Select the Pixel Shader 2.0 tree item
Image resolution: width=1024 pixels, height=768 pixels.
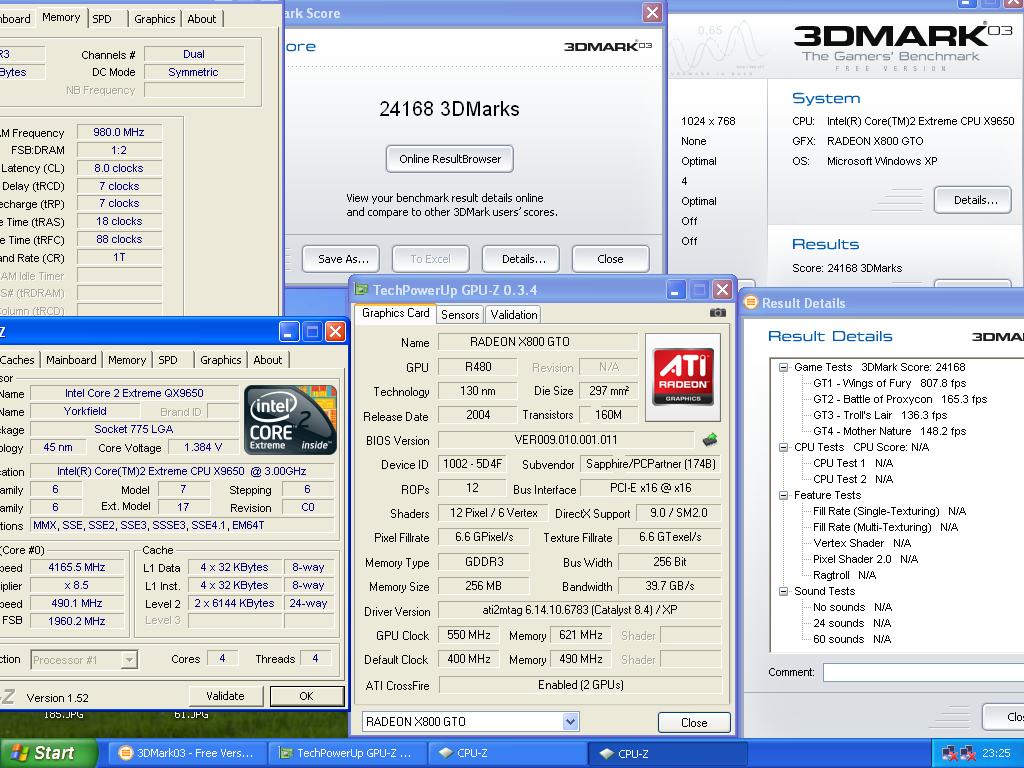865,559
